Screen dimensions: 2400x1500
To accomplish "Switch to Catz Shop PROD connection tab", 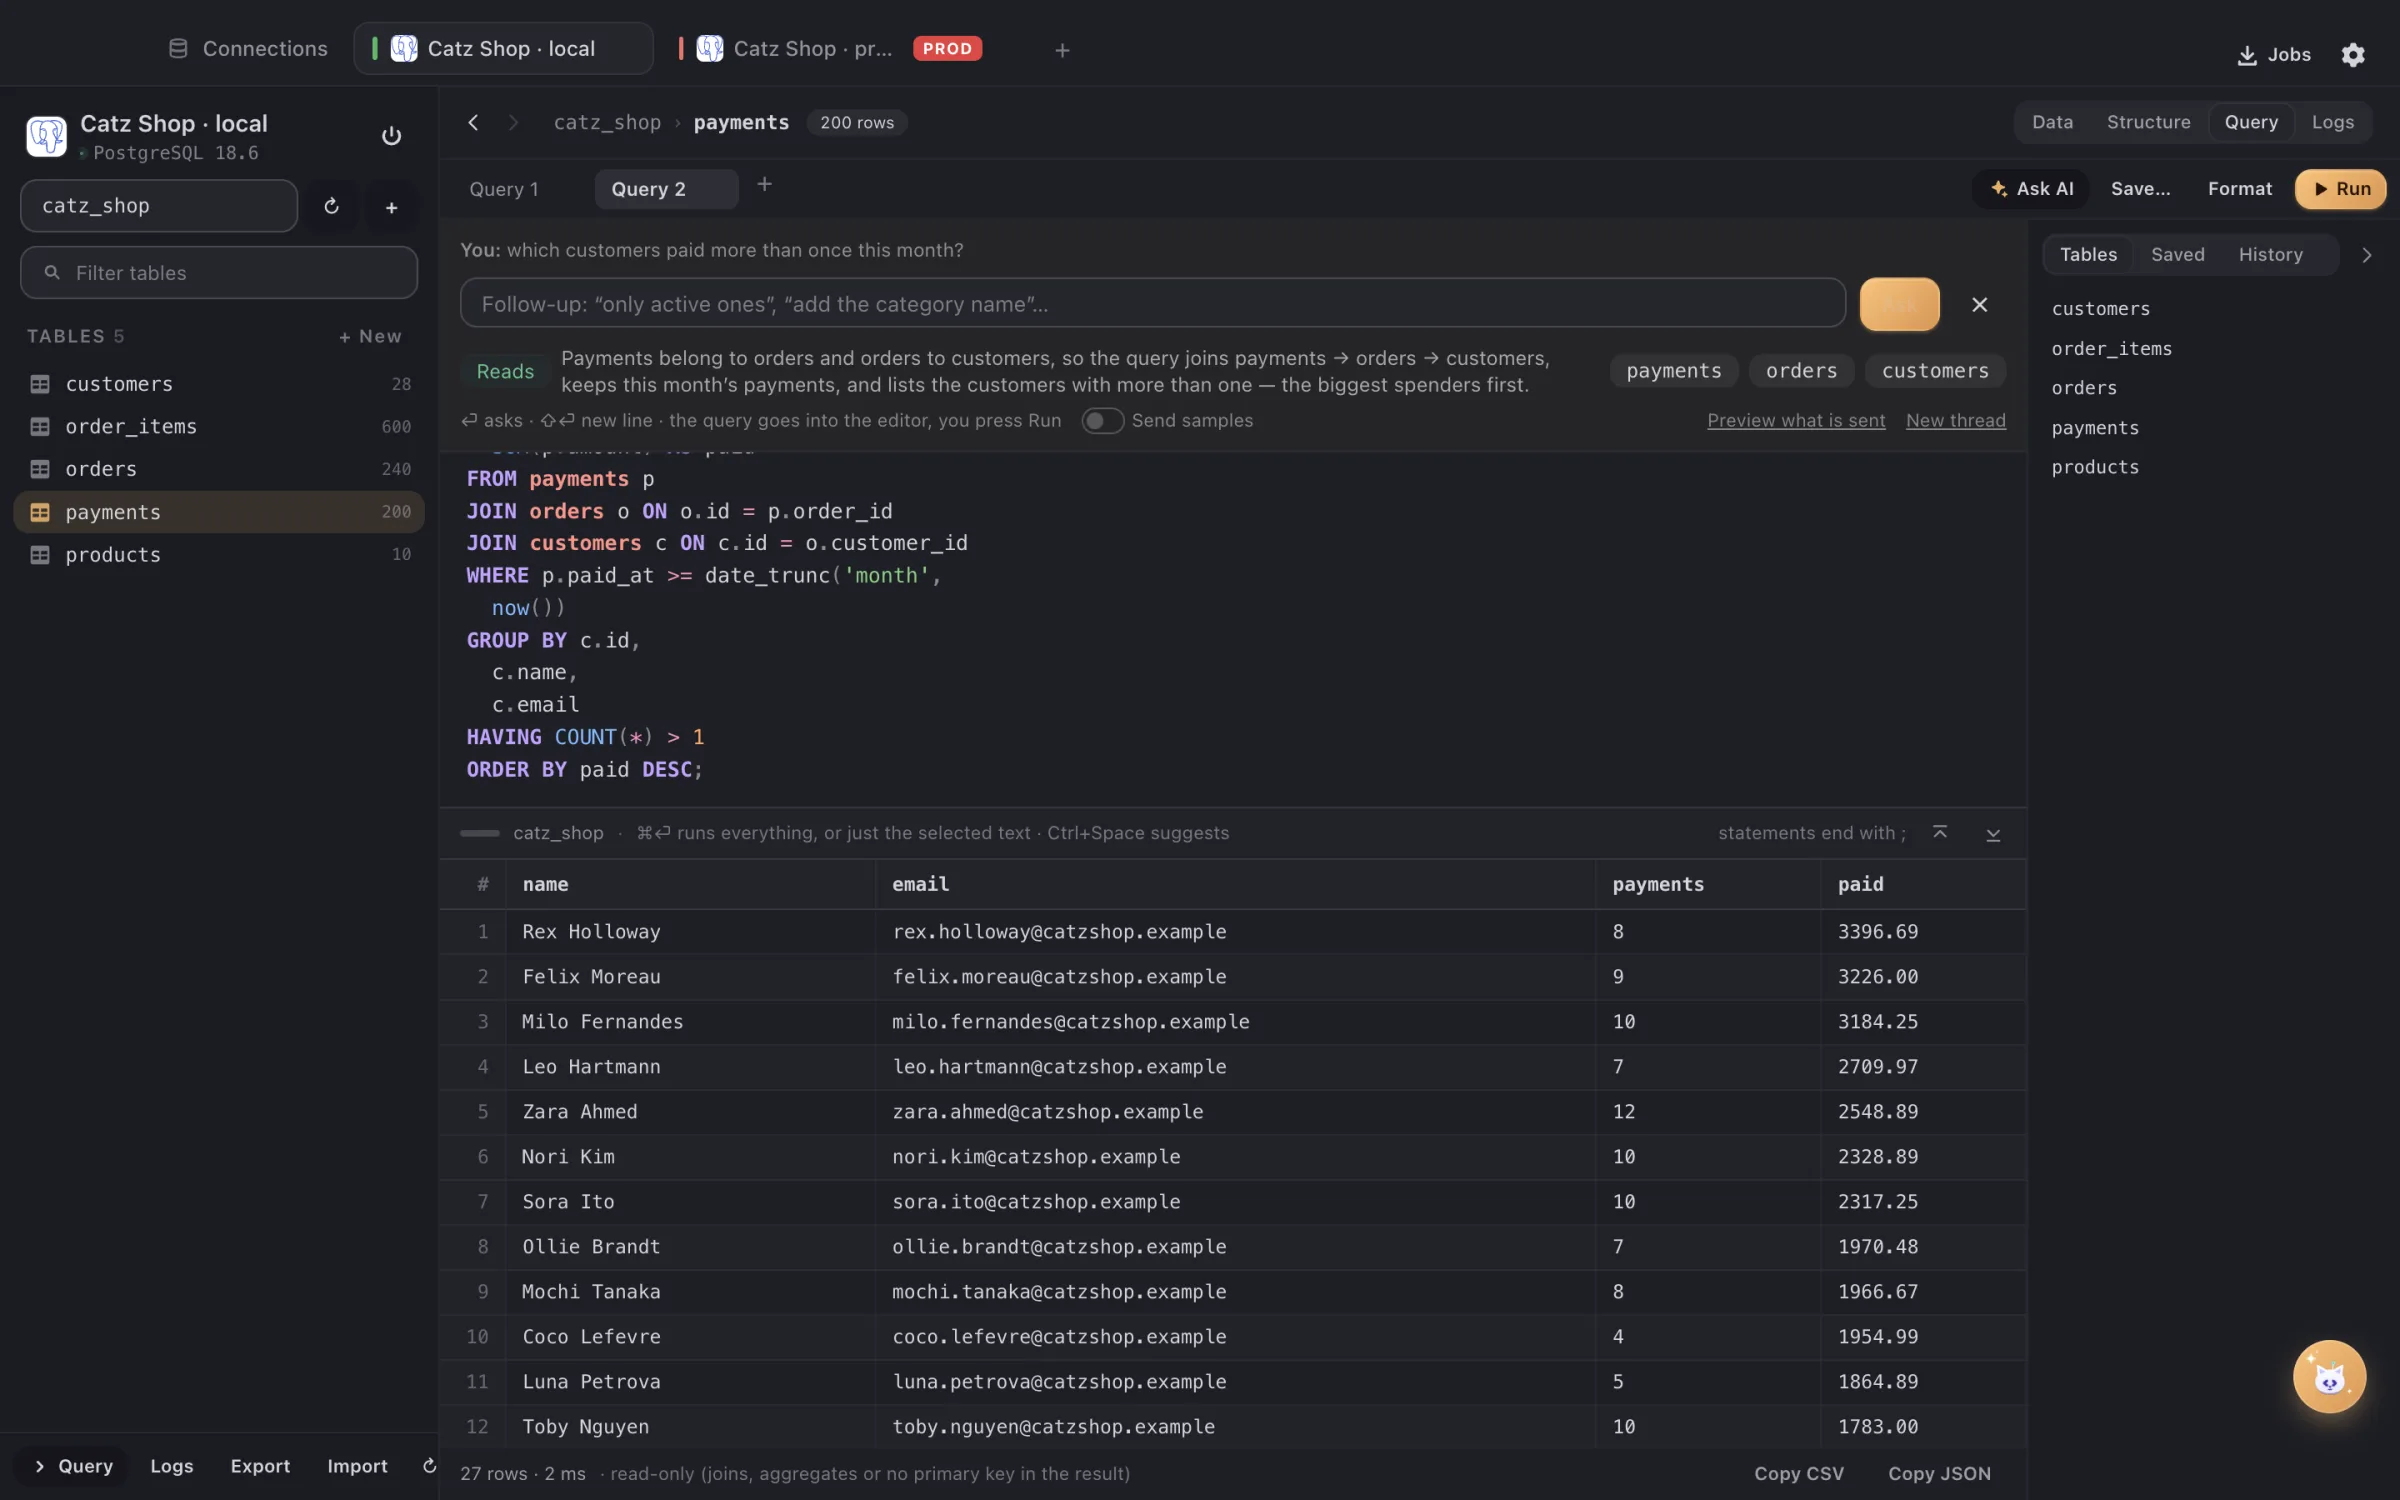I will [830, 48].
